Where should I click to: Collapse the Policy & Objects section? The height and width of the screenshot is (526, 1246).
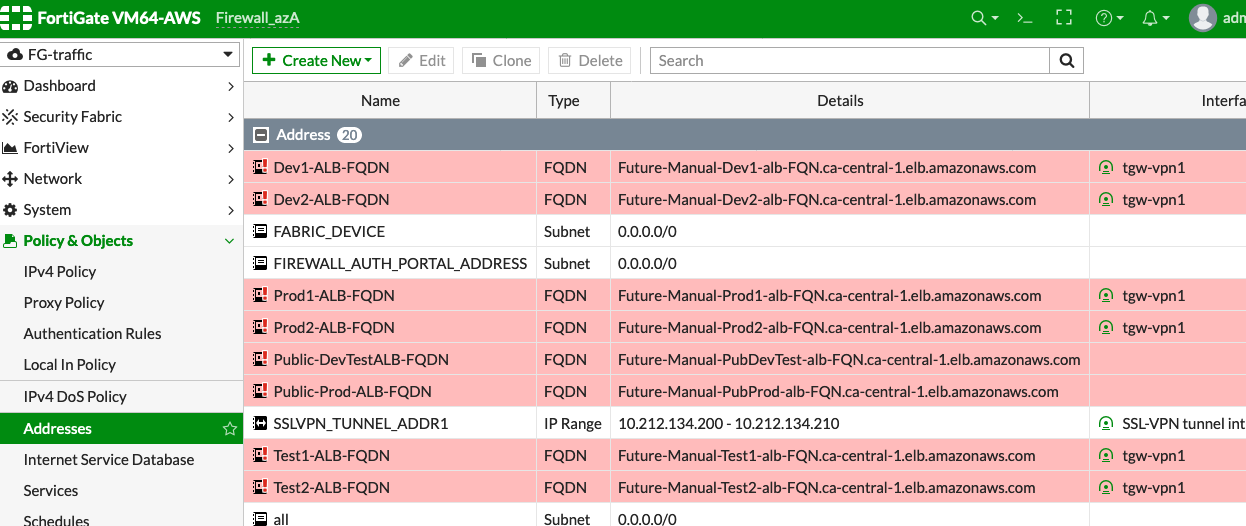tap(121, 241)
